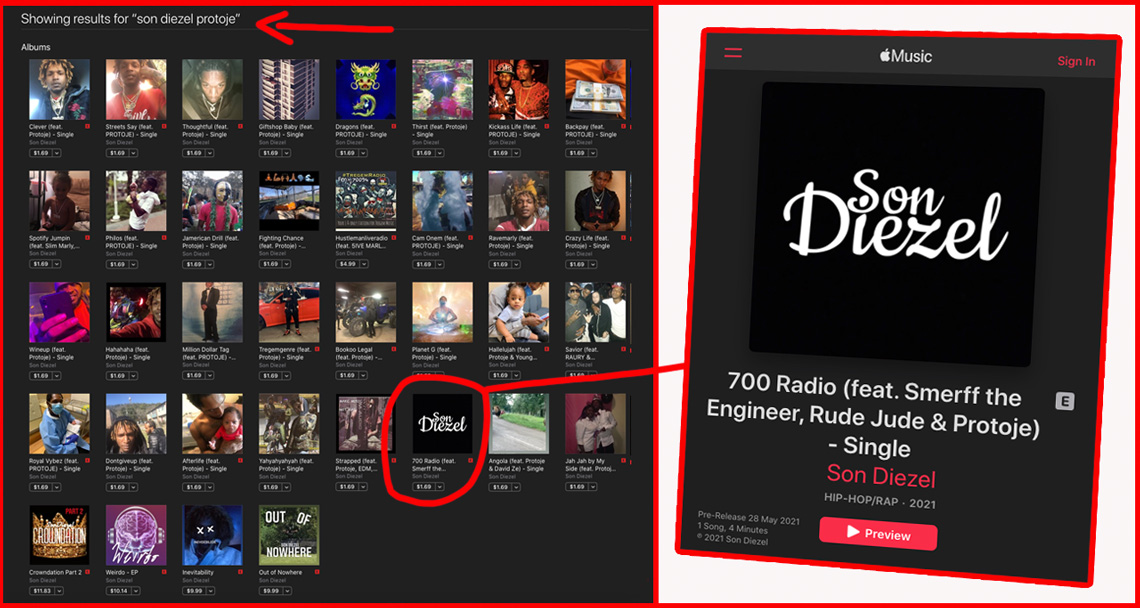Click the Apple Music logo
The image size is (1140, 608).
point(905,56)
